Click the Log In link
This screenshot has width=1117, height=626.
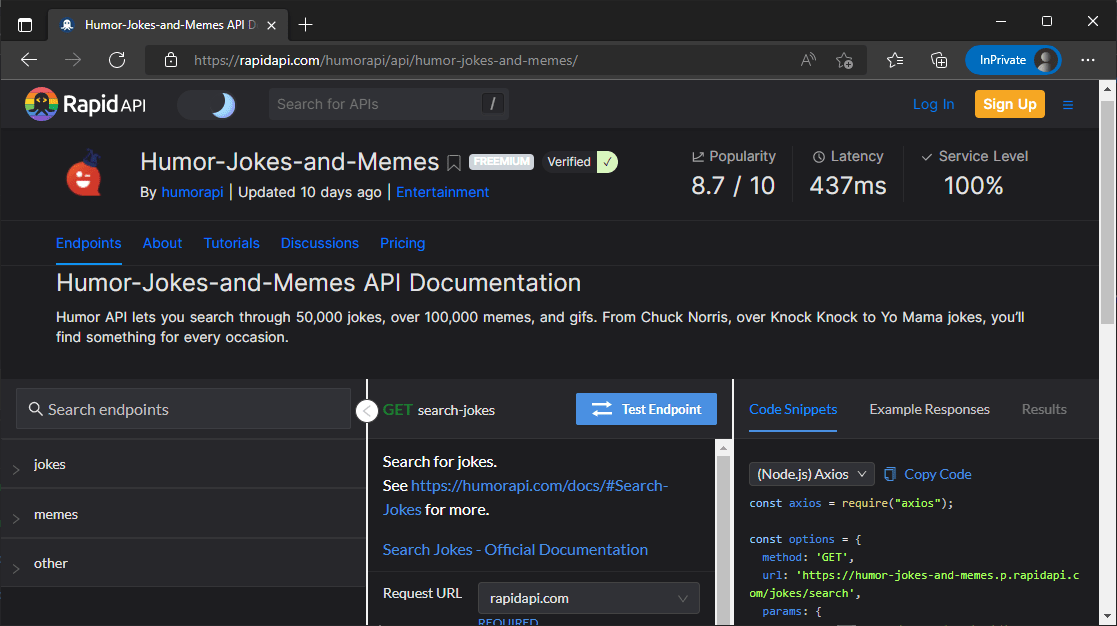coord(933,104)
